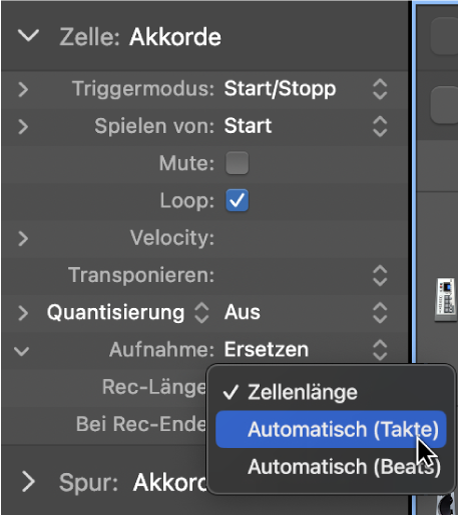Viewport: 458px width, 516px height.
Task: Expand the Velocity row chevron
Action: pyautogui.click(x=23, y=238)
